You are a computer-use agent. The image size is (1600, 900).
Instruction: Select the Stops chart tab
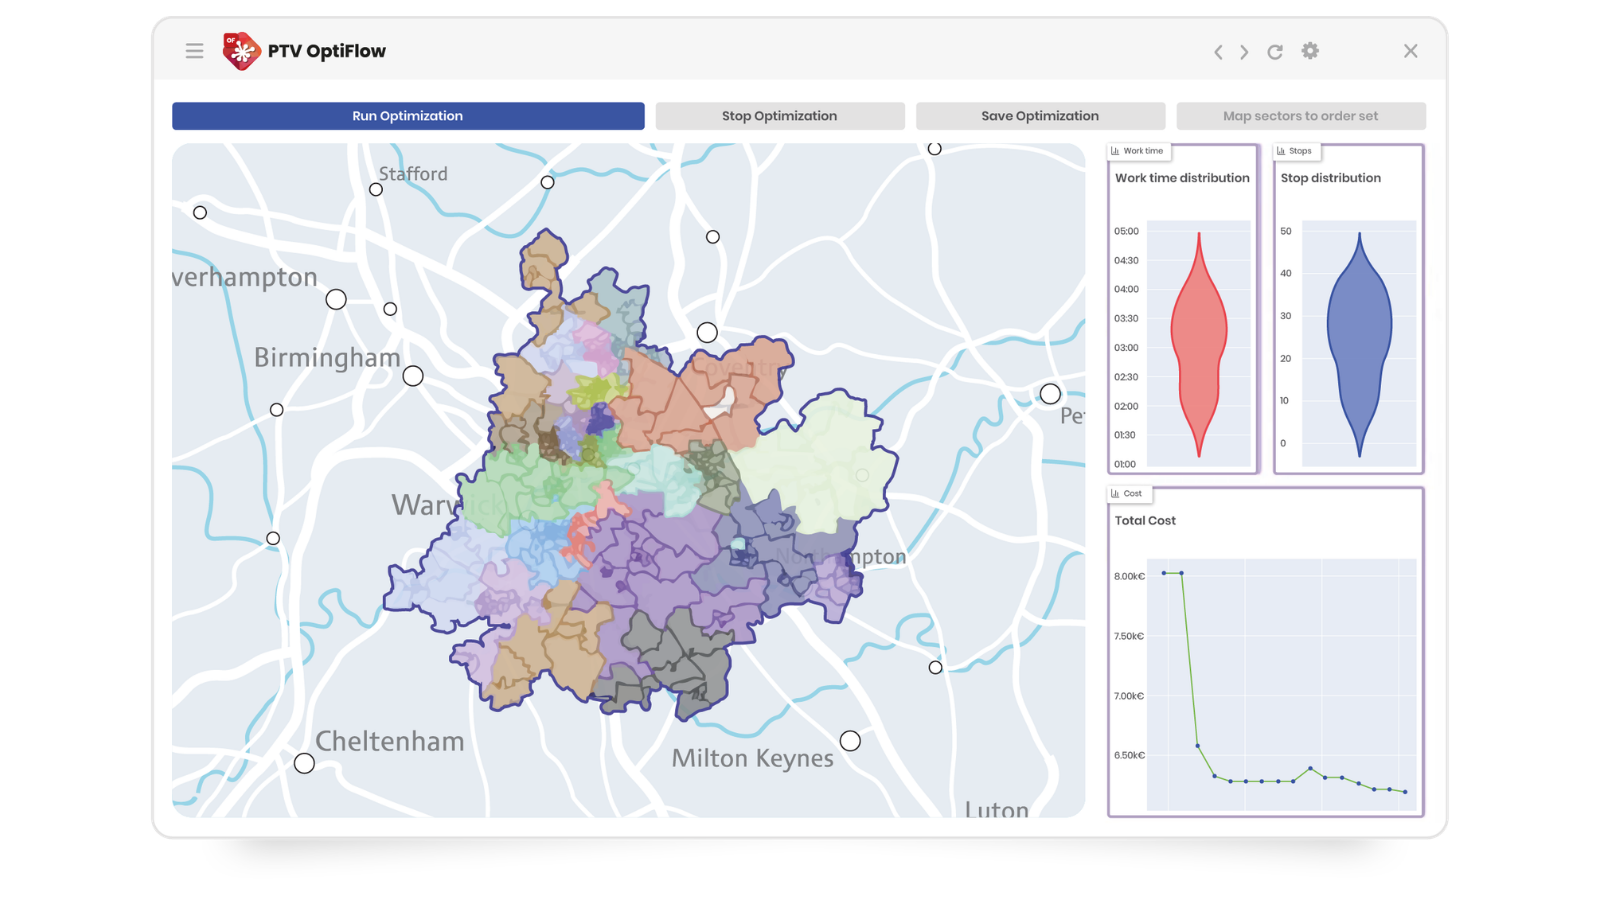click(x=1296, y=151)
